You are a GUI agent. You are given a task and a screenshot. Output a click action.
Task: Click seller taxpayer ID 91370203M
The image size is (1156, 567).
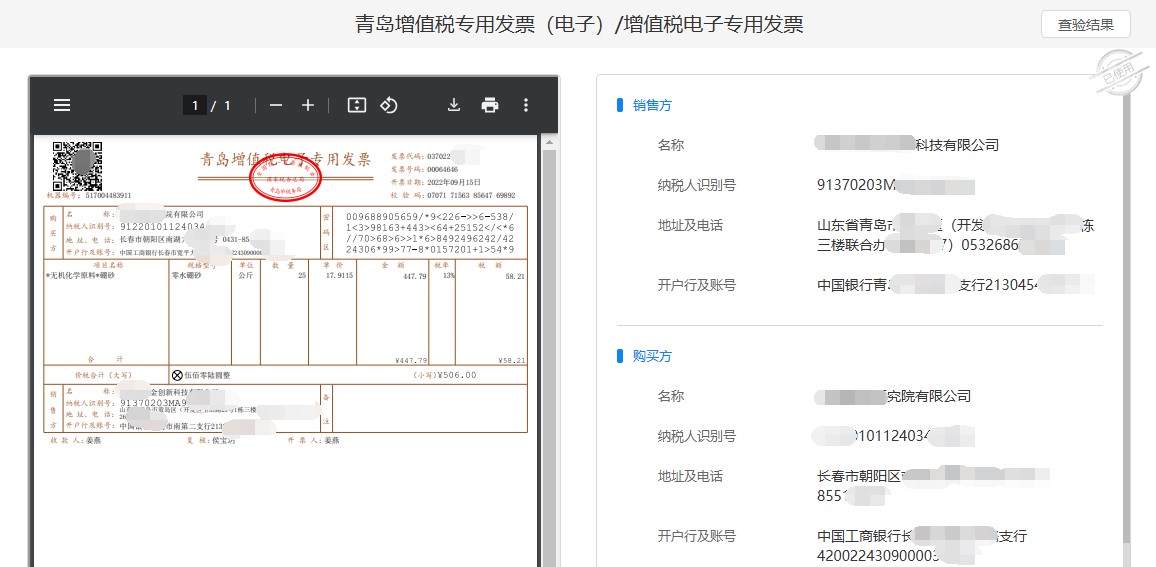point(856,185)
